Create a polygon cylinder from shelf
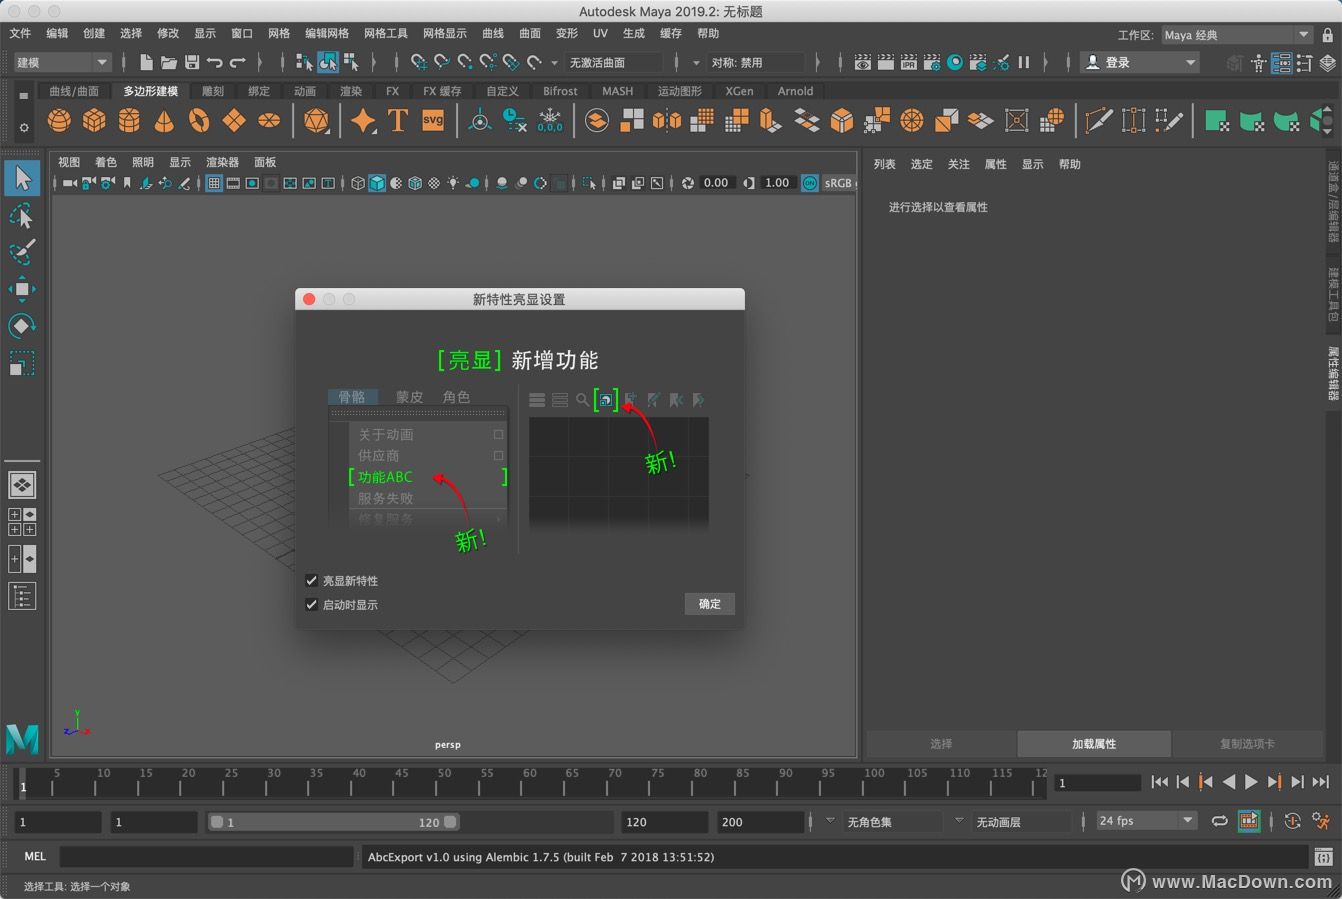The width and height of the screenshot is (1342, 899). point(129,121)
